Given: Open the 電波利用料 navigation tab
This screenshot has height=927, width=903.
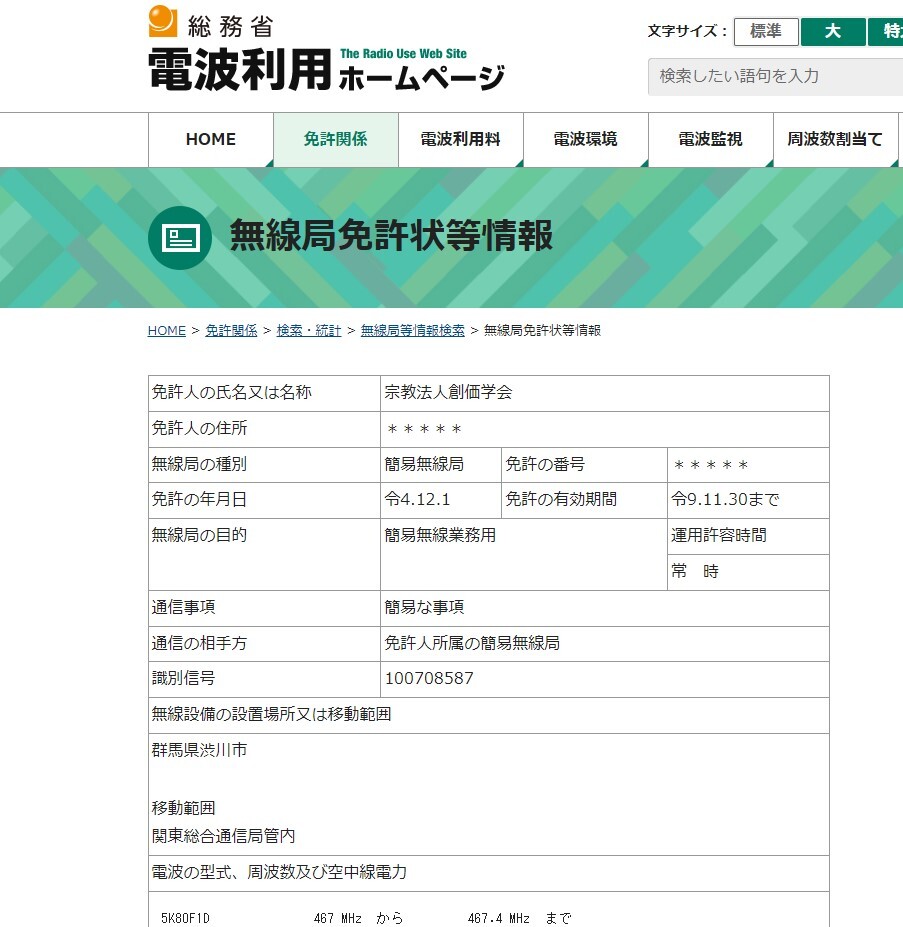Looking at the screenshot, I should [461, 140].
